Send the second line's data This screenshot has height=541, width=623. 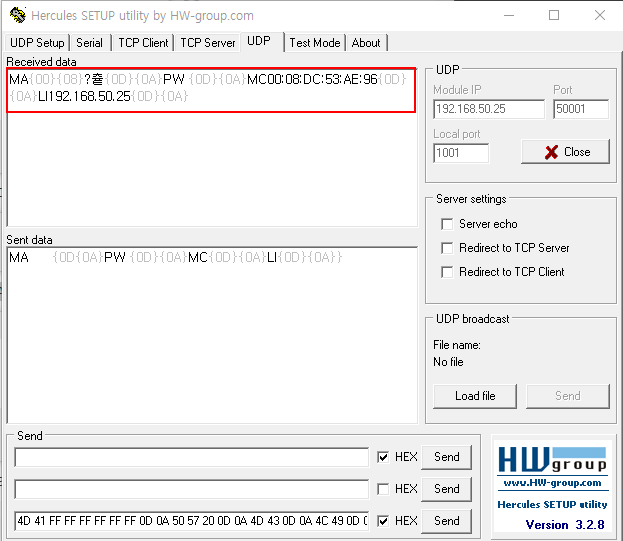pyautogui.click(x=447, y=489)
